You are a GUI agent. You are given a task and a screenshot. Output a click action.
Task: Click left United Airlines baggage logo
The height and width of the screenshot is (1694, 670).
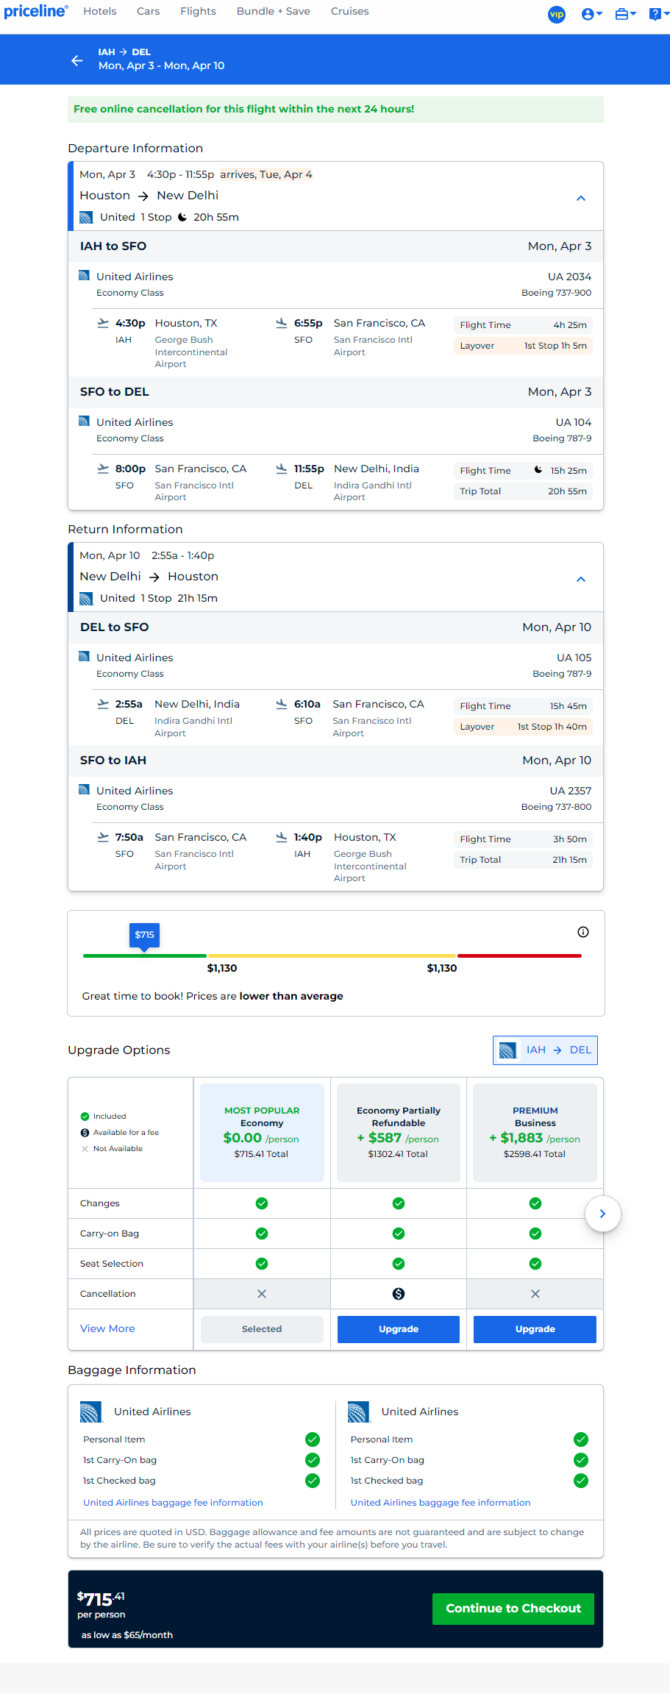click(x=91, y=1412)
